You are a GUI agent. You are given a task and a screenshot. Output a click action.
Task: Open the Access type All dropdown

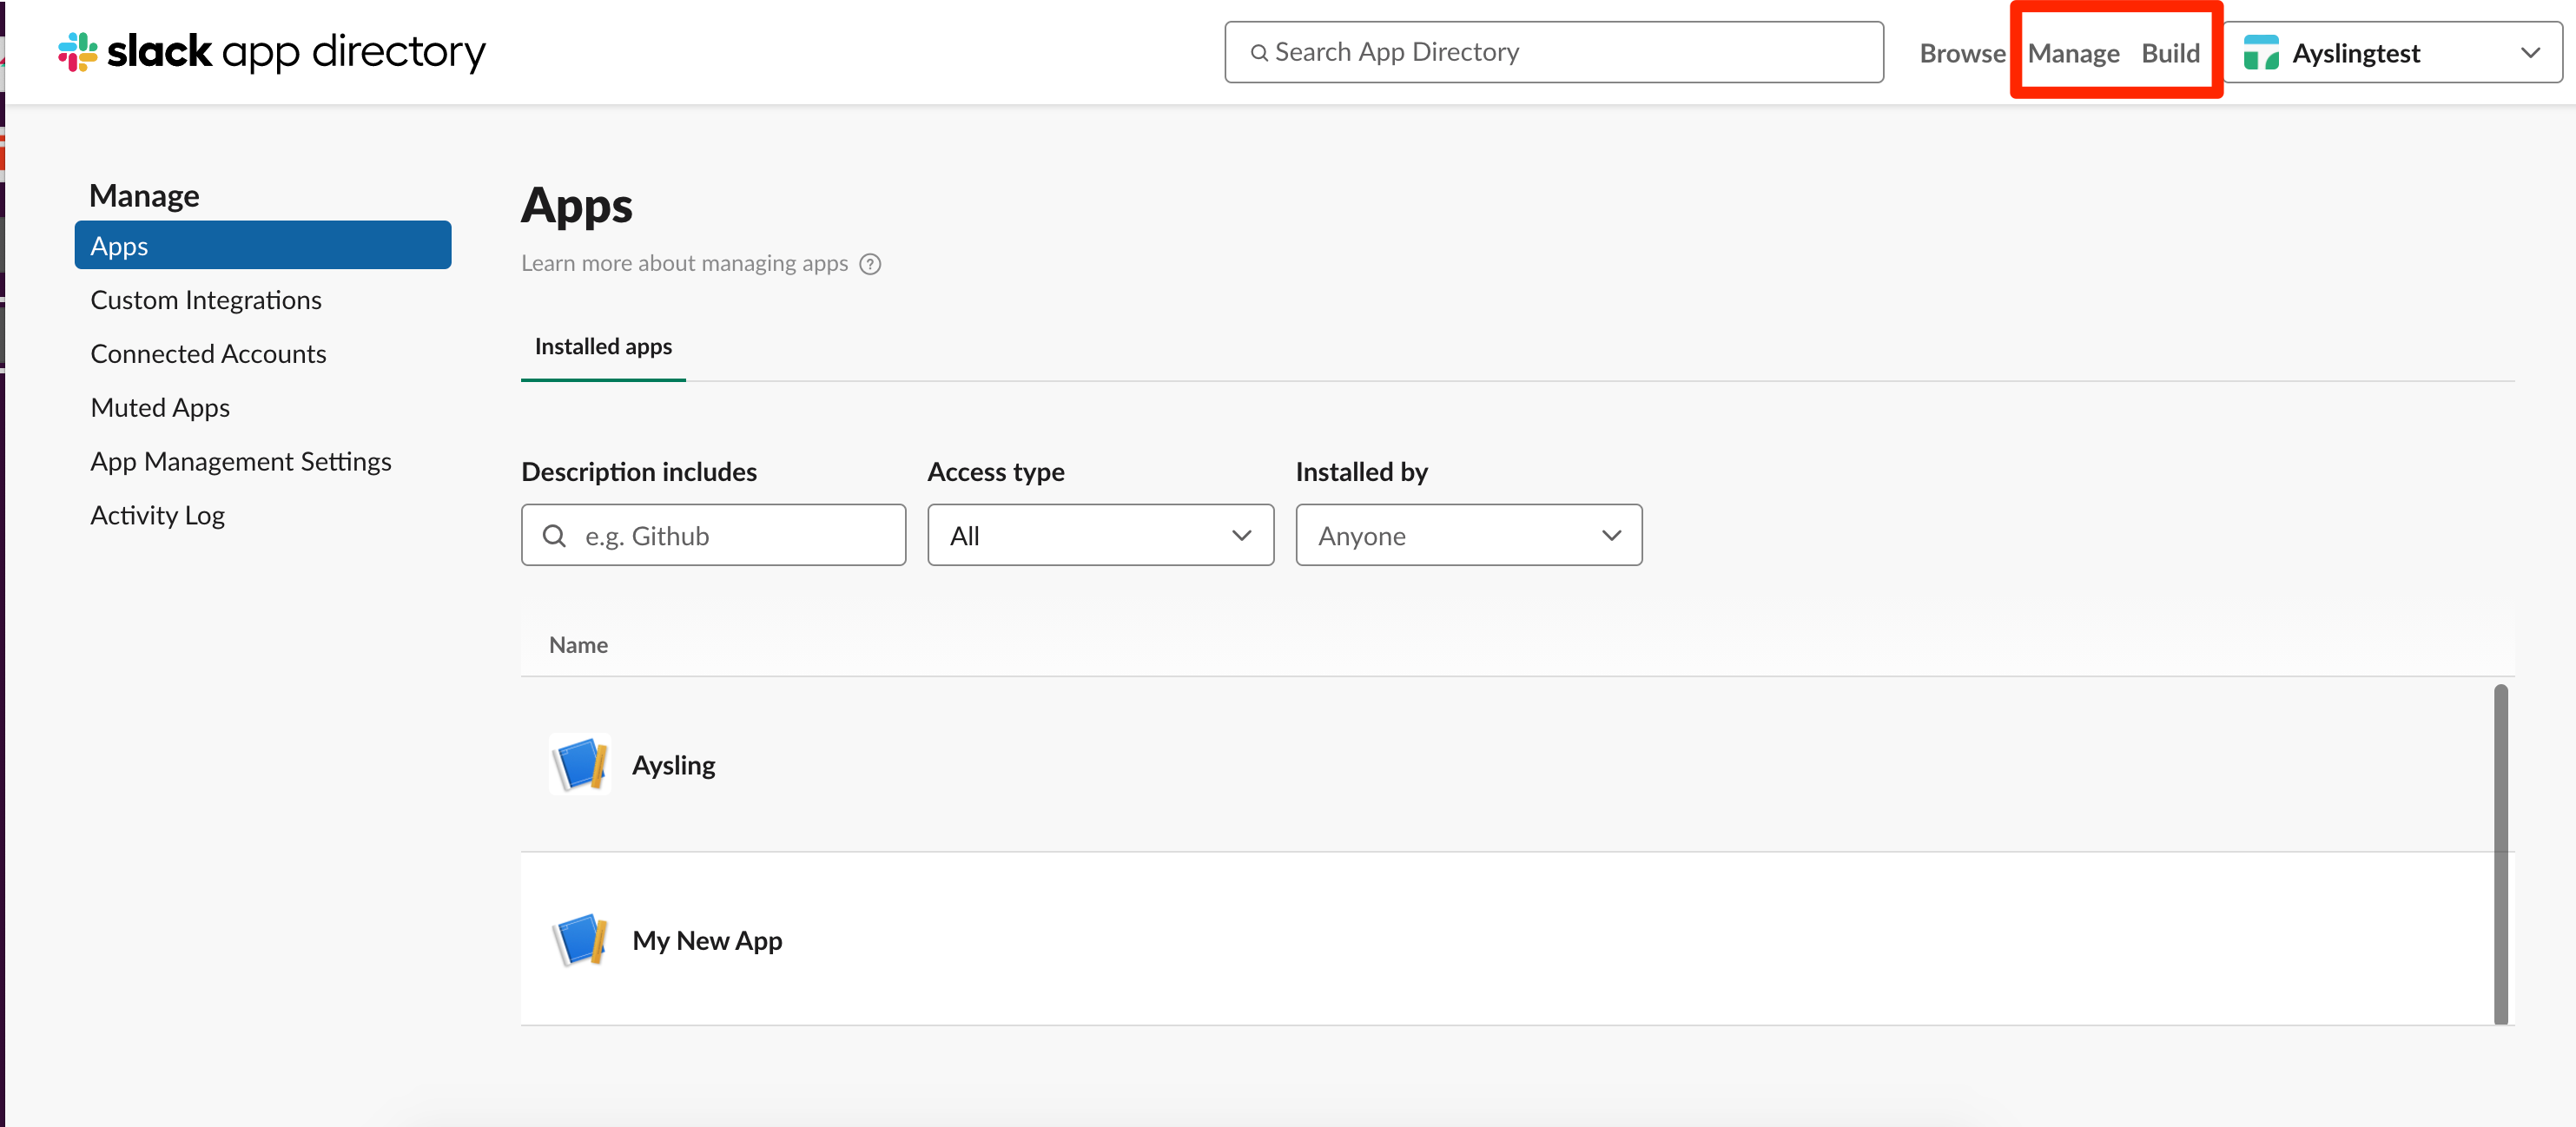point(1100,535)
